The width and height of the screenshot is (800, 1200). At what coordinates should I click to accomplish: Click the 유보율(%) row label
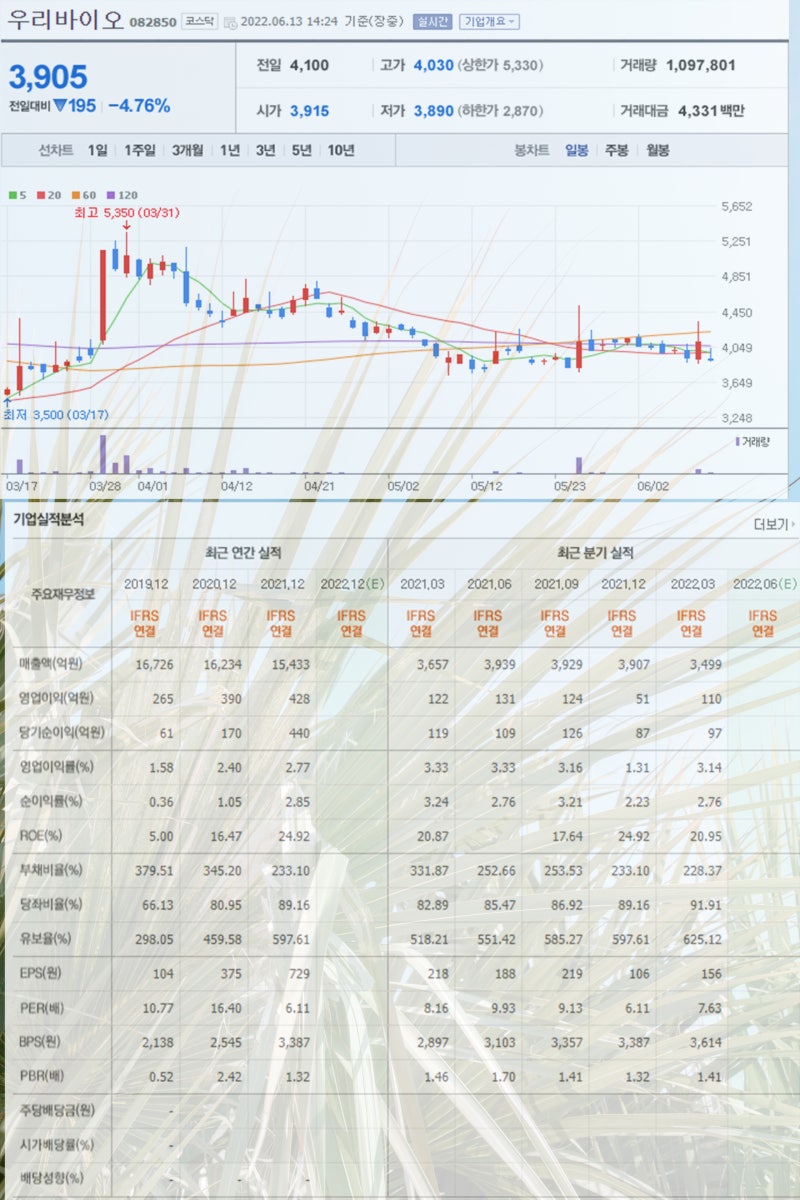[45, 938]
